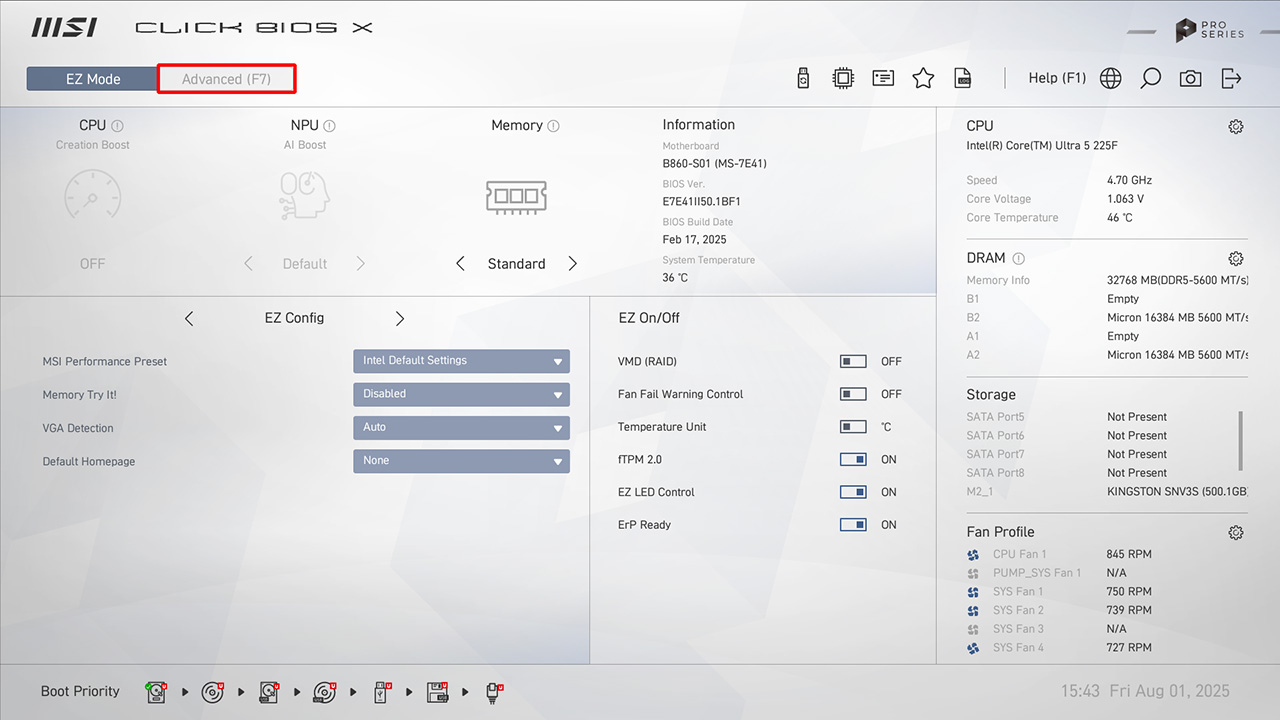
Task: Click the B860-S01 (MS-7E41) motherboard text
Action: pos(714,164)
